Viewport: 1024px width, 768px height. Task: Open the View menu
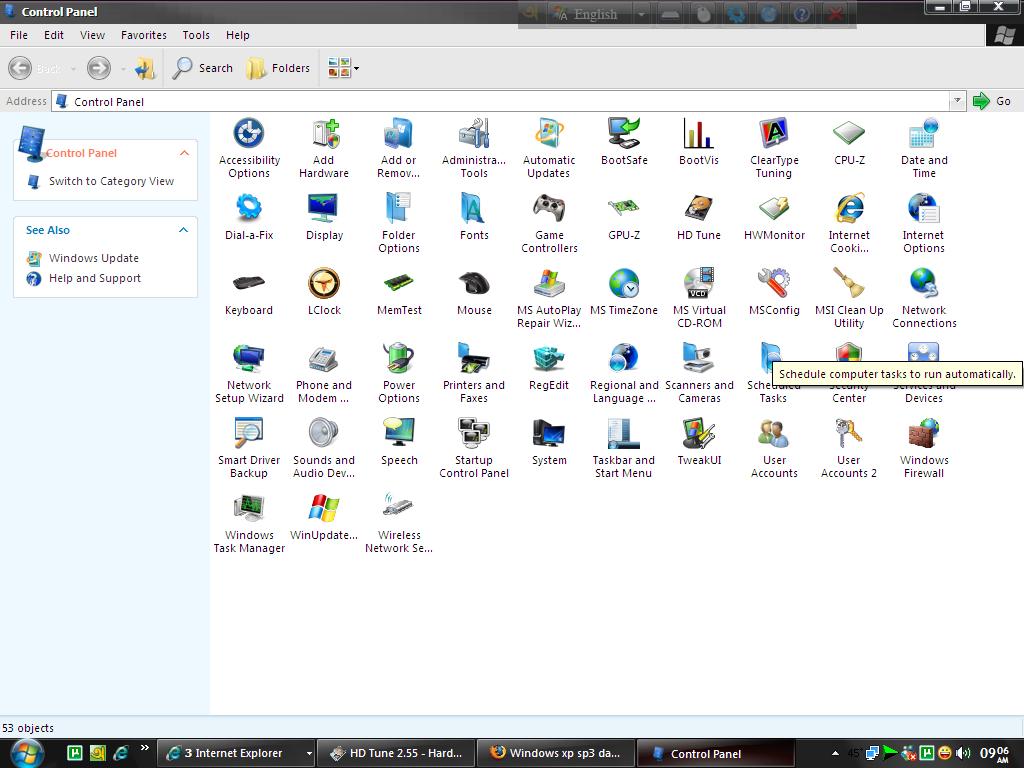tap(92, 35)
